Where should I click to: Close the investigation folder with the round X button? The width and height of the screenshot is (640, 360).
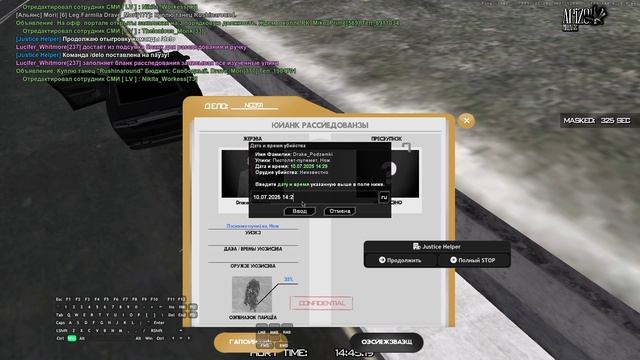click(467, 120)
